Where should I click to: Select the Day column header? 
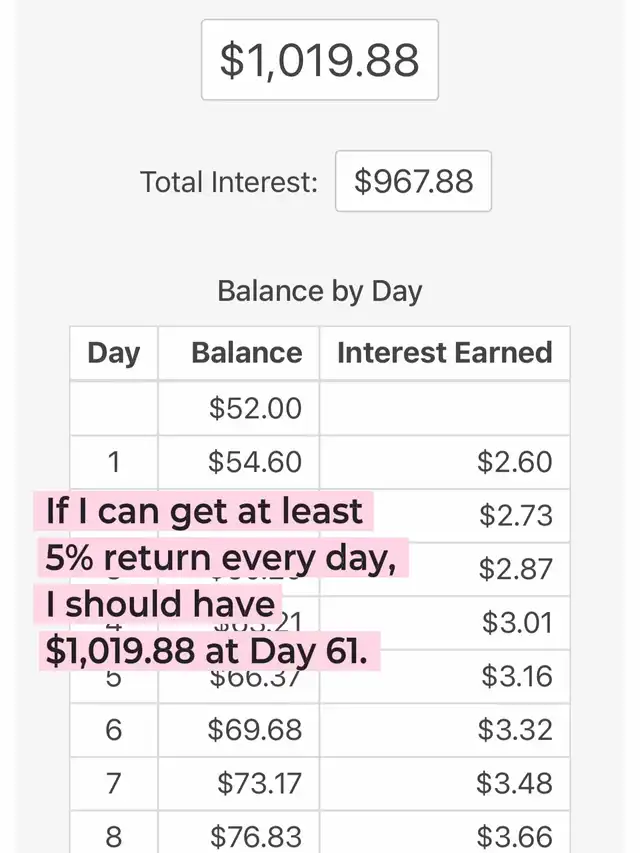tap(114, 353)
